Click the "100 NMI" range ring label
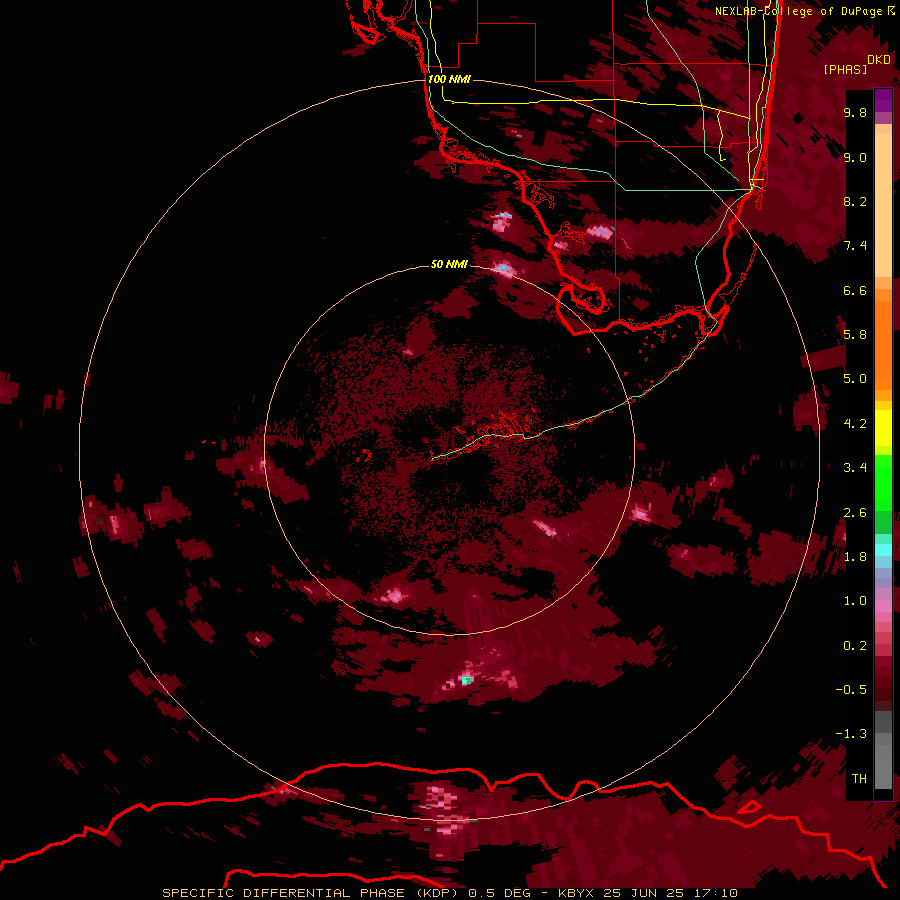This screenshot has height=900, width=900. (x=449, y=79)
